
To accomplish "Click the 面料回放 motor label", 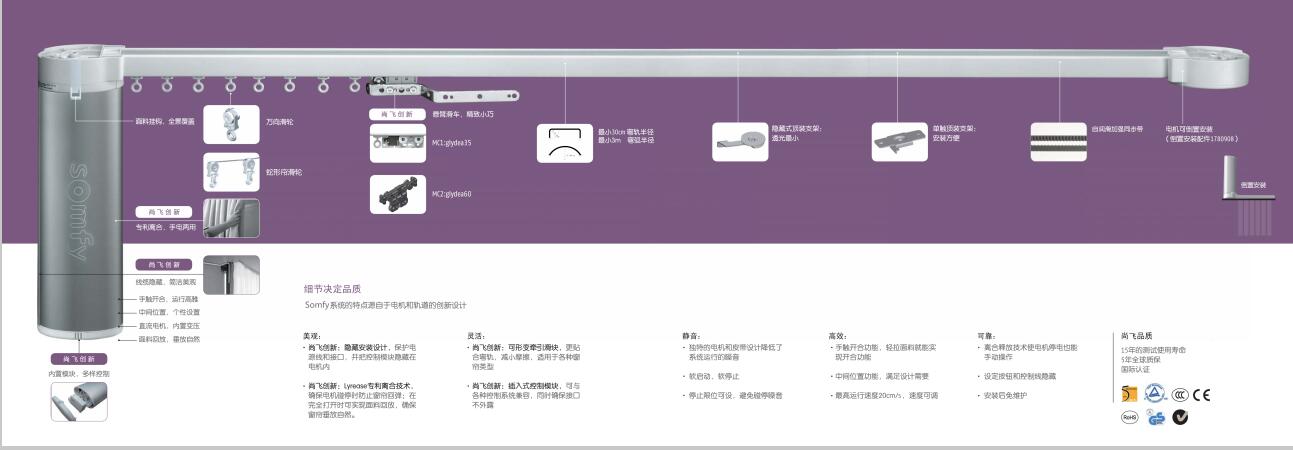I will click(168, 339).
